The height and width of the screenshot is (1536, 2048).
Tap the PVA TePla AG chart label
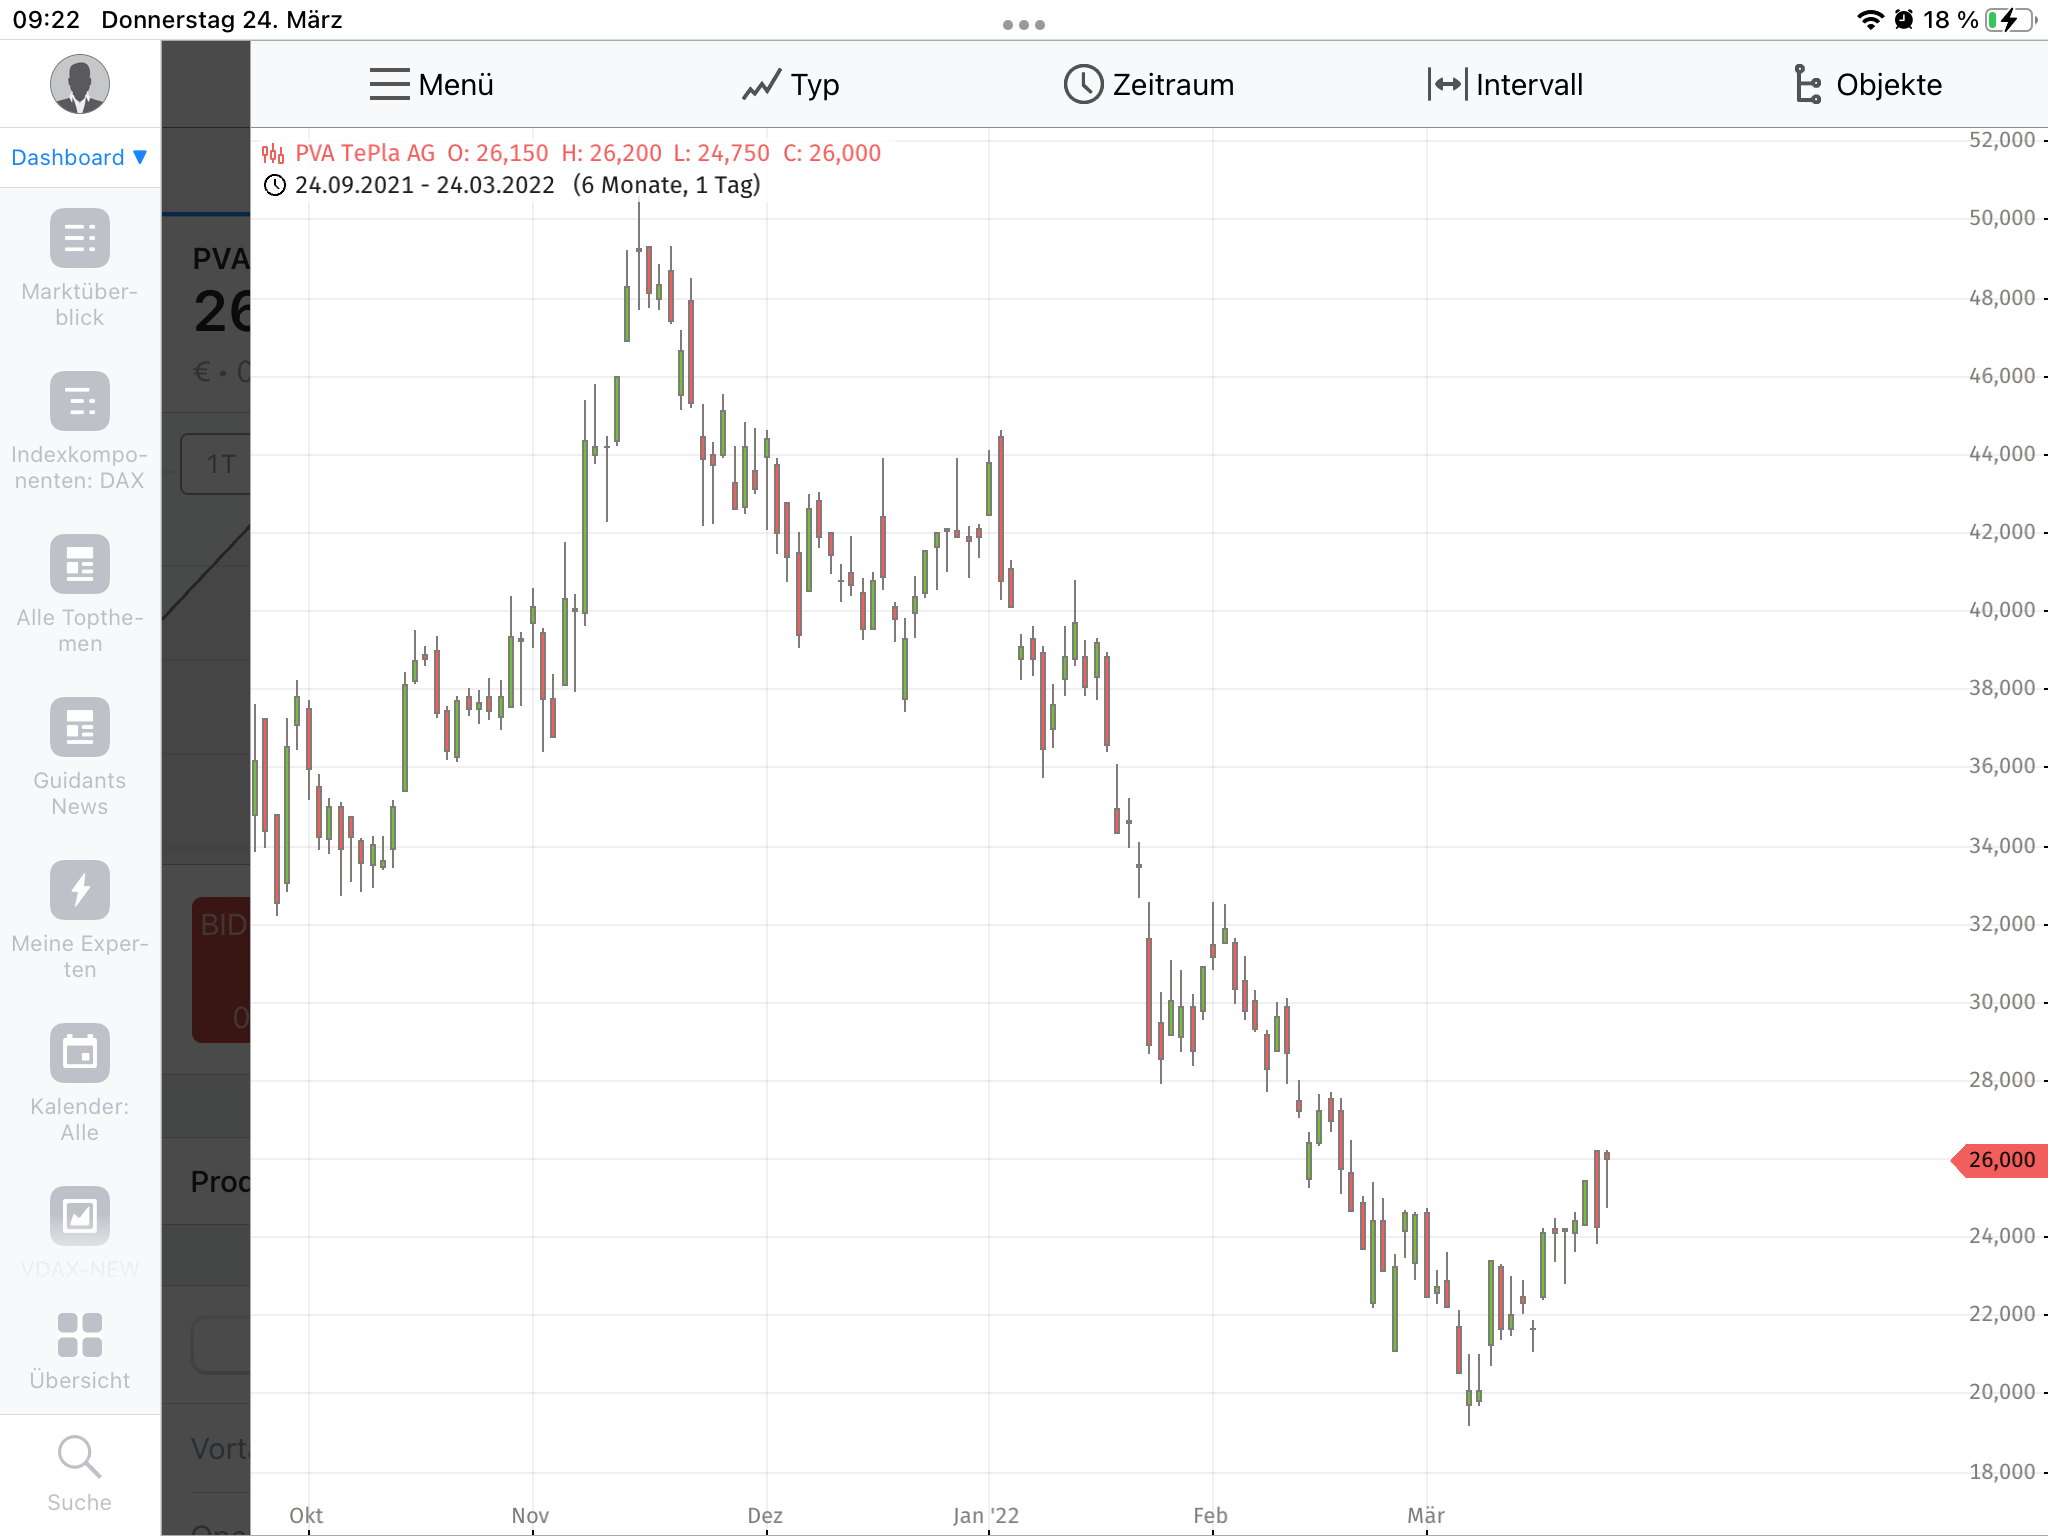tap(365, 153)
